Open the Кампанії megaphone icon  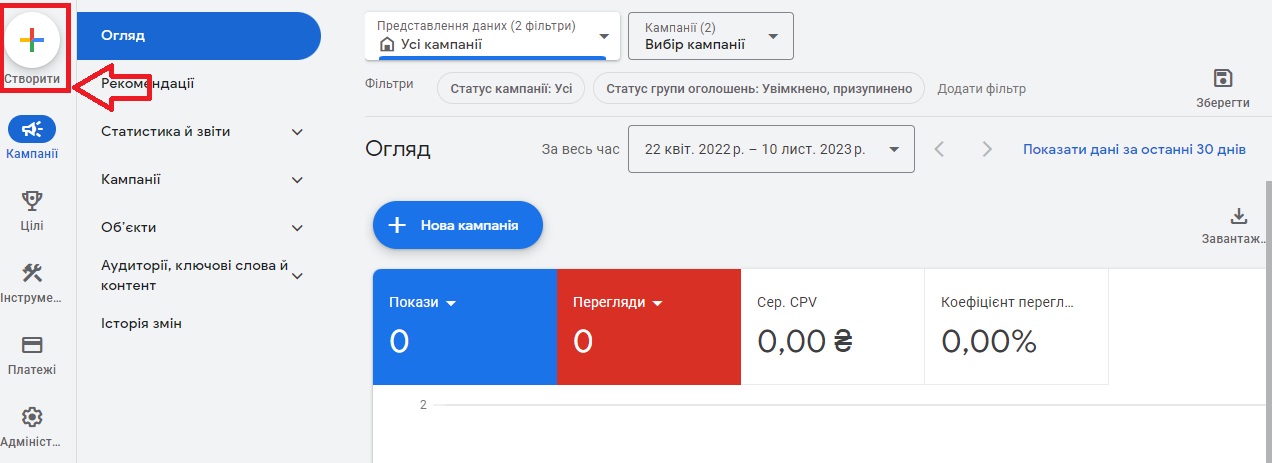click(32, 129)
